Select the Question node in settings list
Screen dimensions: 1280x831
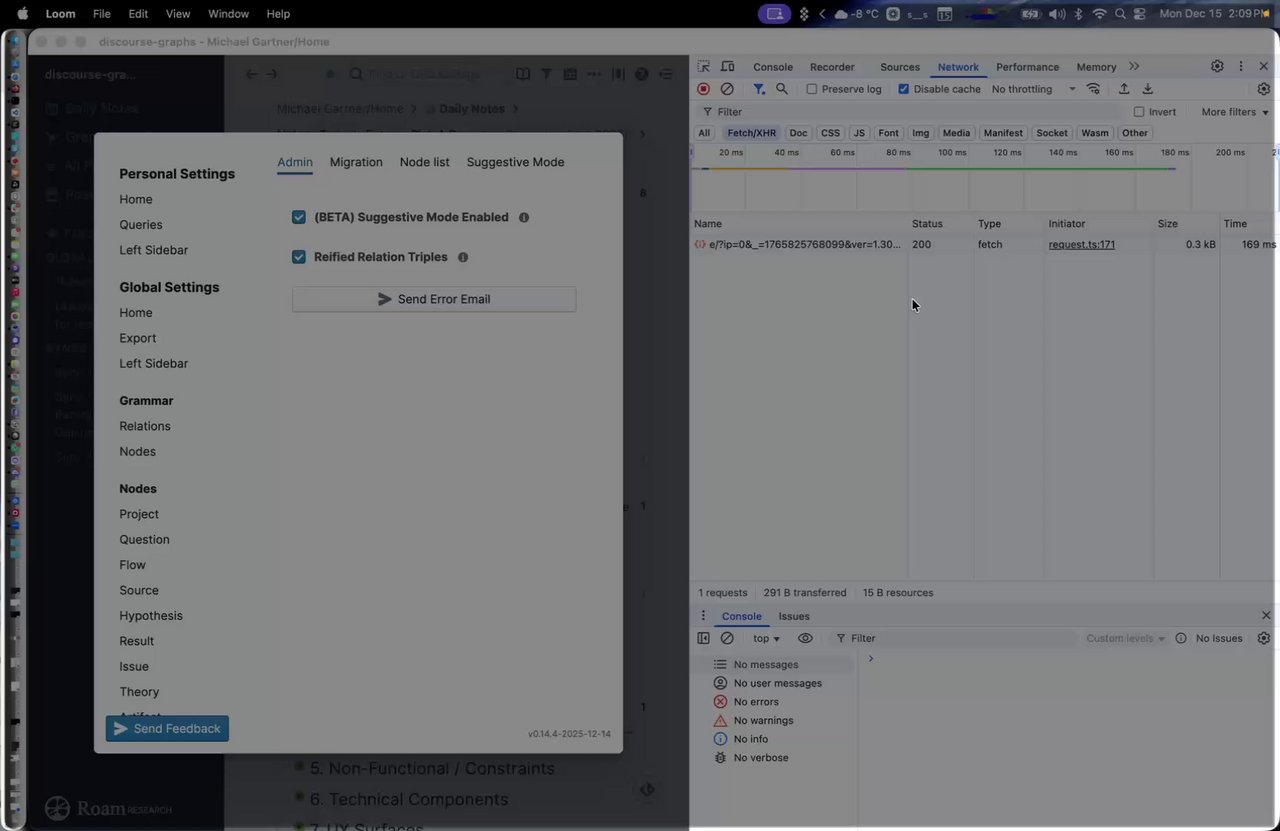click(x=145, y=540)
